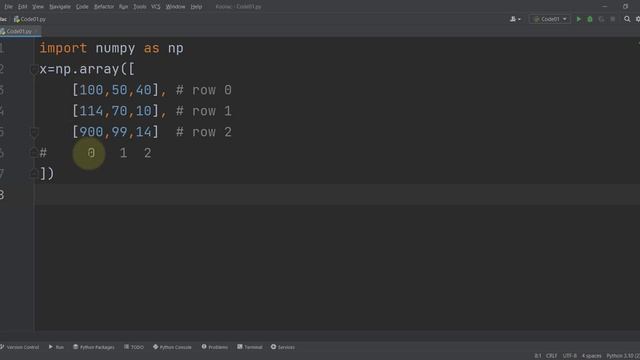Change the UTF-8 file encoding
The width and height of the screenshot is (640, 360).
[x=569, y=356]
